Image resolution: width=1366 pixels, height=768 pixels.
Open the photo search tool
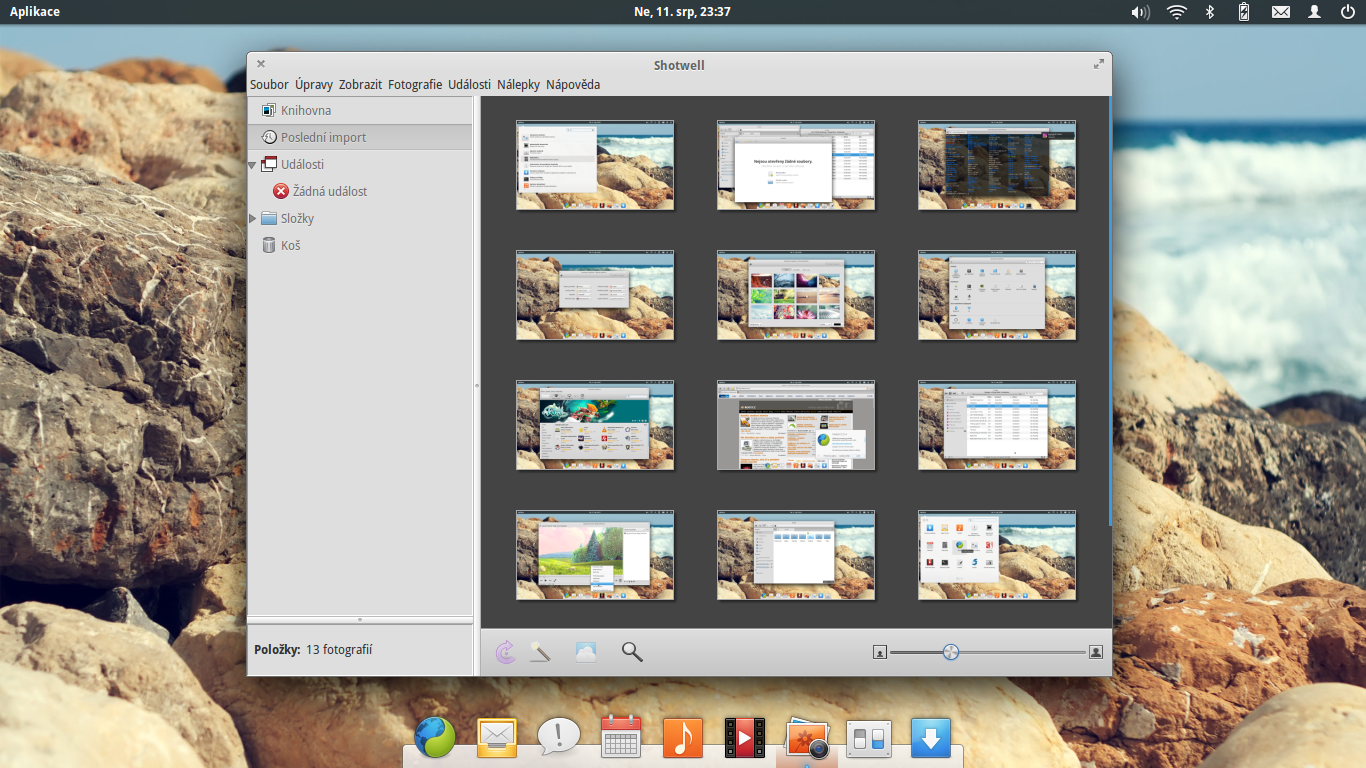pyautogui.click(x=631, y=651)
